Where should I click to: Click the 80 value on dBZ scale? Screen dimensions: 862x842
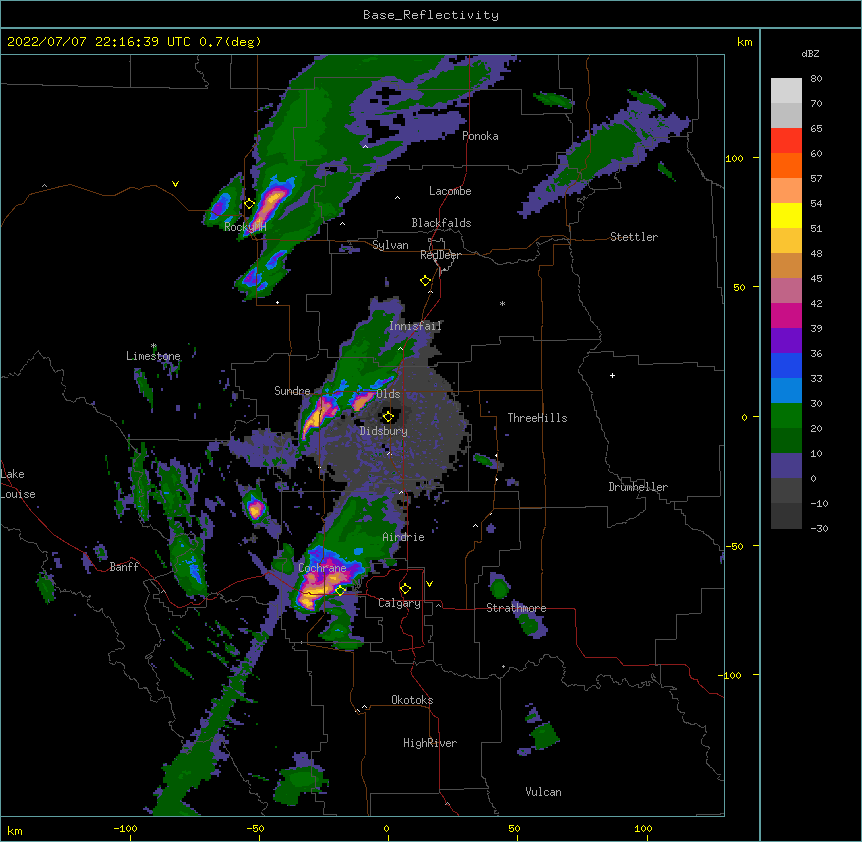coord(816,79)
